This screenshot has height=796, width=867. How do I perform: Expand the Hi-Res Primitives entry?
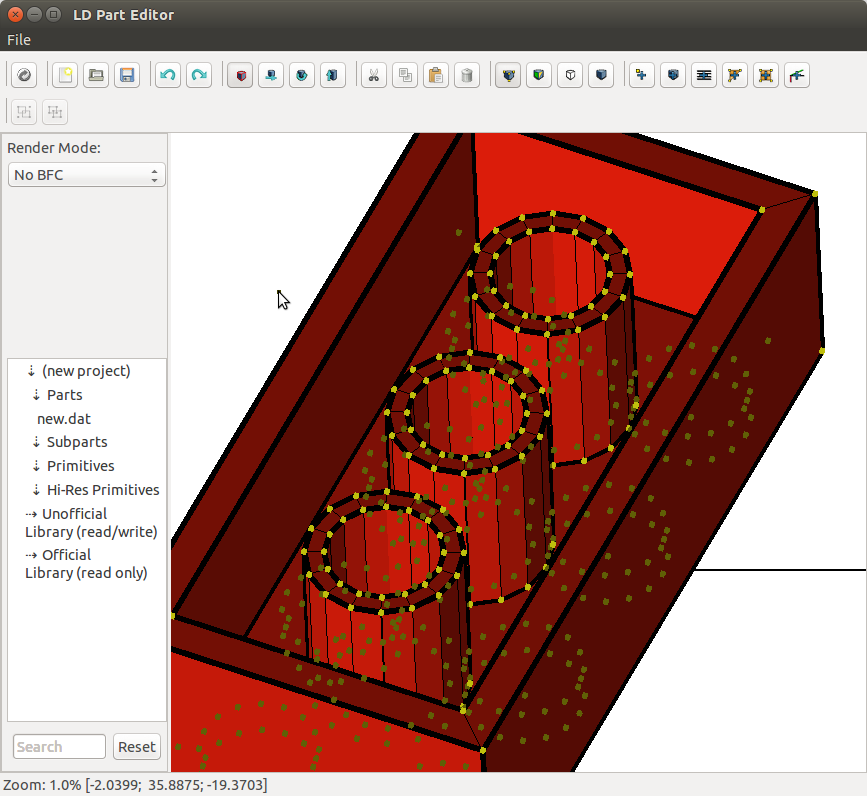tap(100, 490)
